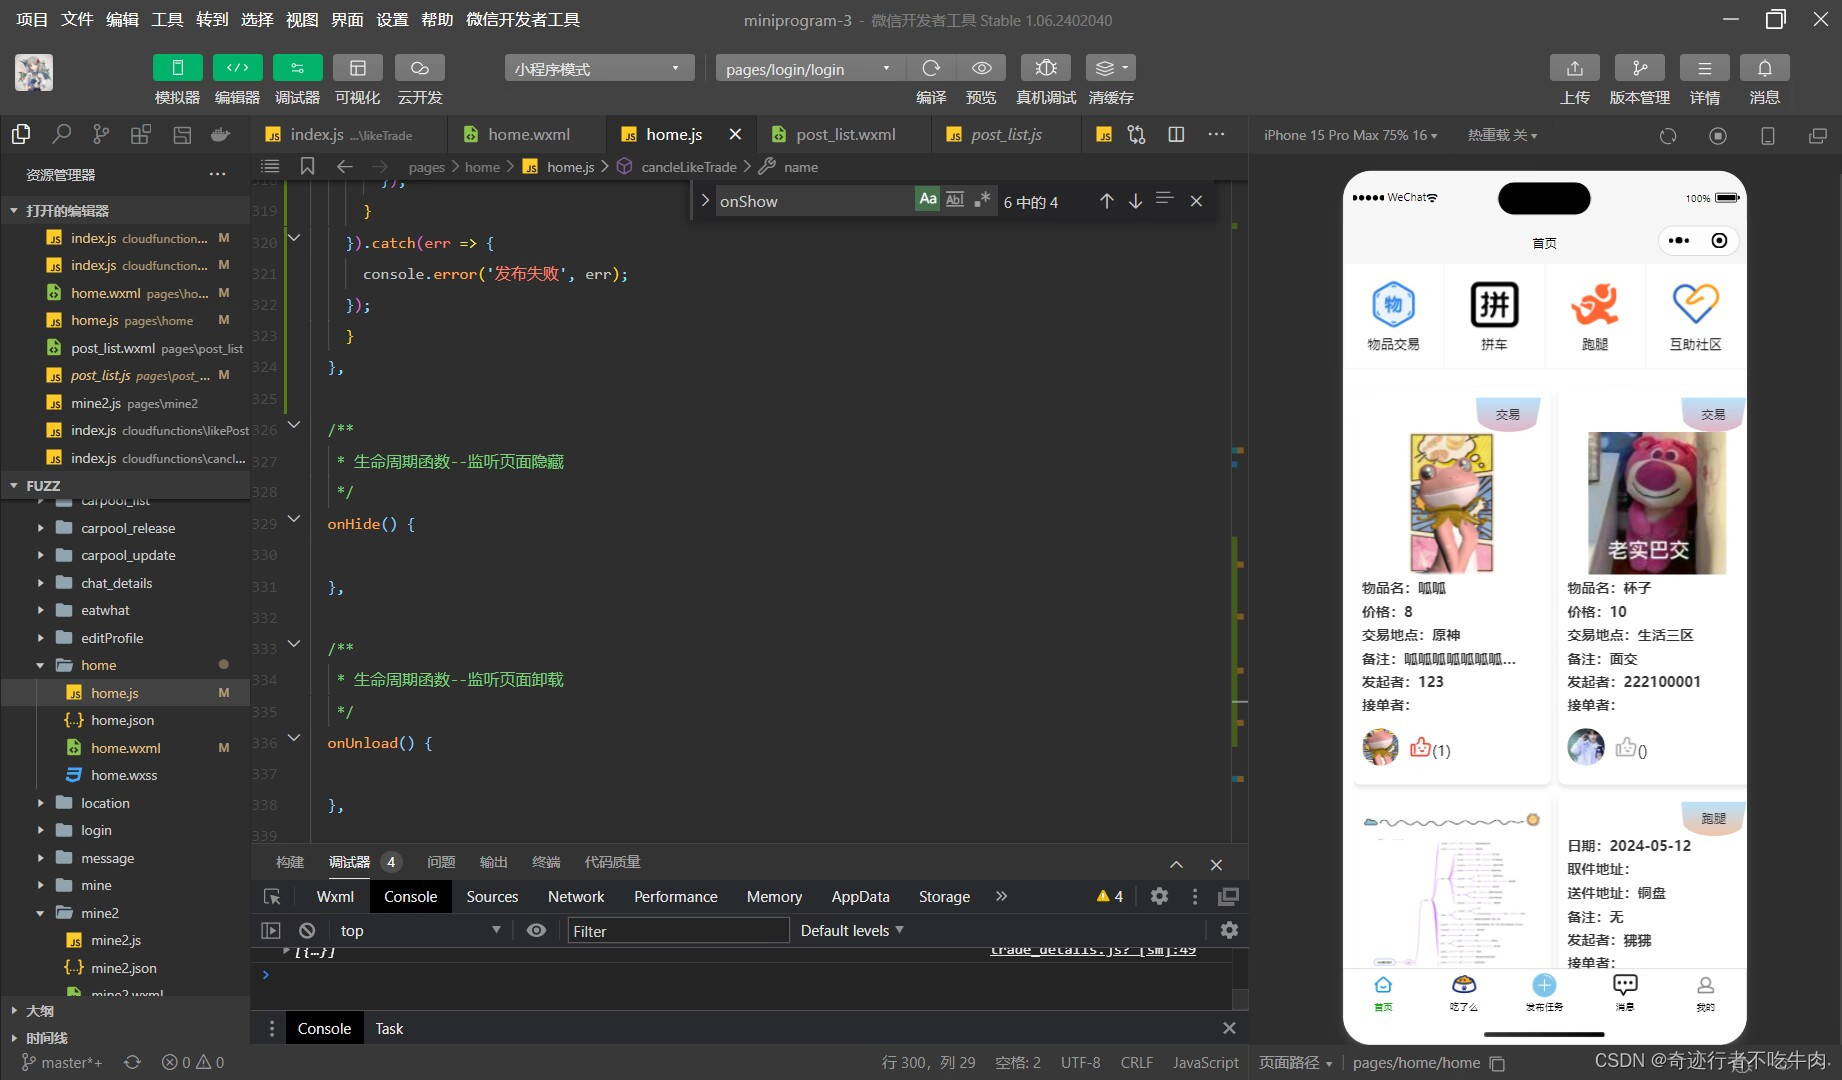Open the extensions icon in sidebar
The width and height of the screenshot is (1842, 1080).
[x=141, y=134]
